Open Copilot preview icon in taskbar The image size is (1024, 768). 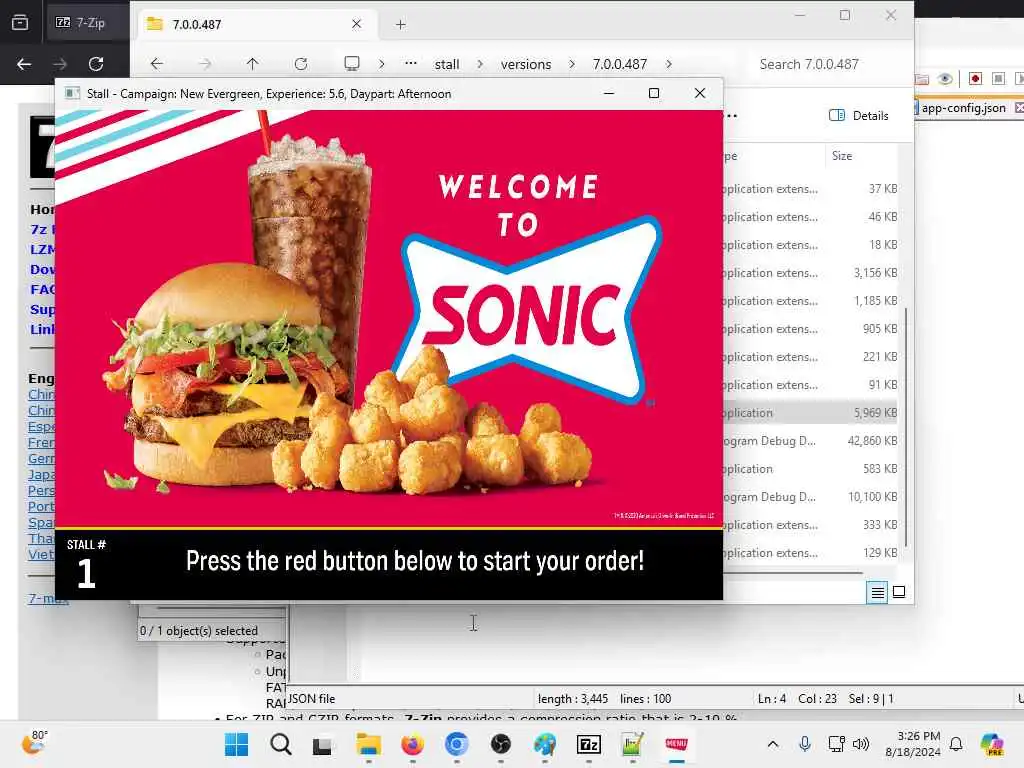click(992, 744)
